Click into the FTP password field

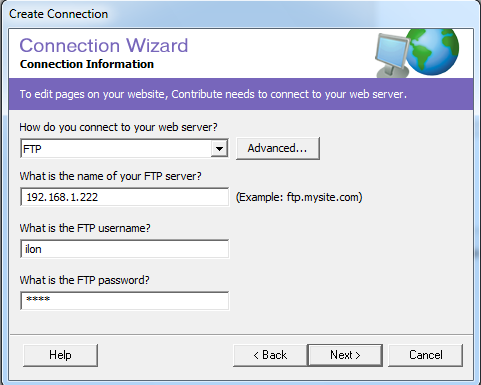(x=124, y=301)
